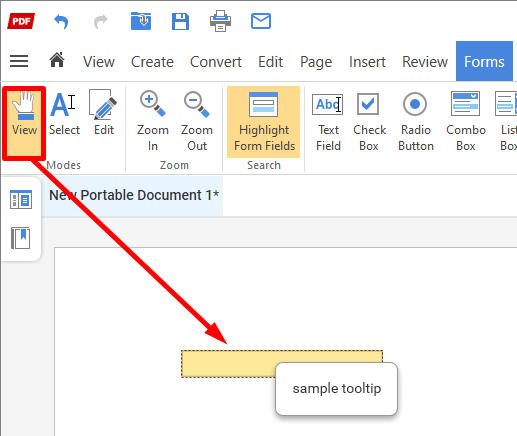Print document using printer icon
Image resolution: width=517 pixels, height=436 pixels.
pyautogui.click(x=220, y=21)
